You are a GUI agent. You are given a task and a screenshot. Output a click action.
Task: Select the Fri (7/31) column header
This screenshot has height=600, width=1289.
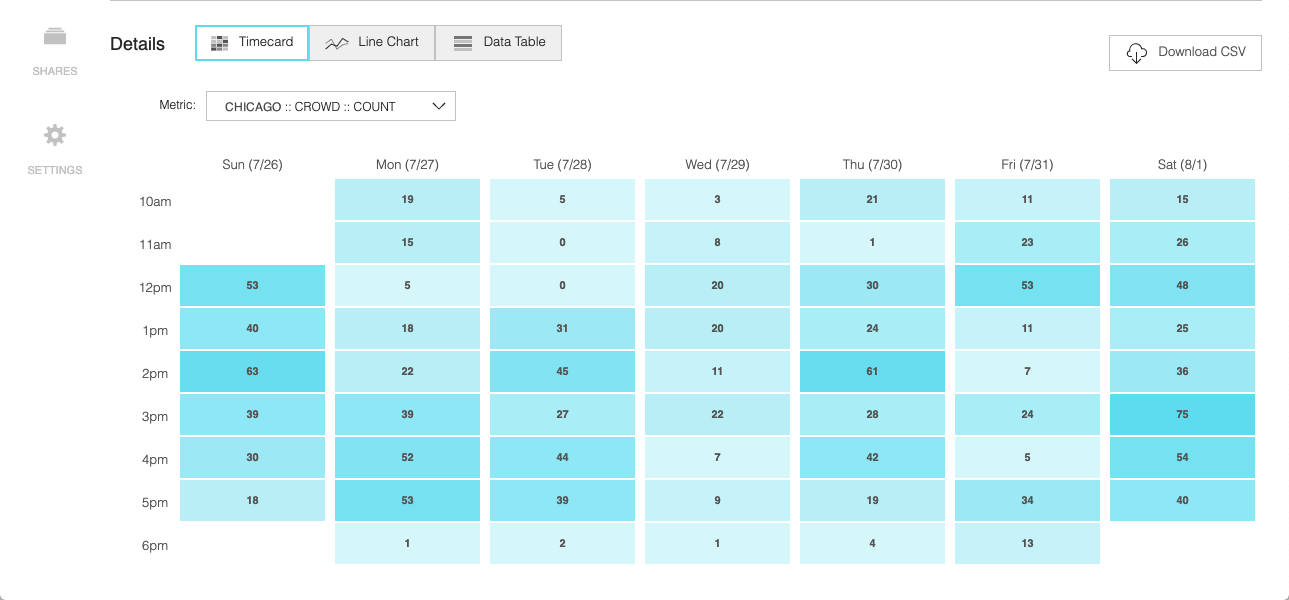pos(1027,164)
